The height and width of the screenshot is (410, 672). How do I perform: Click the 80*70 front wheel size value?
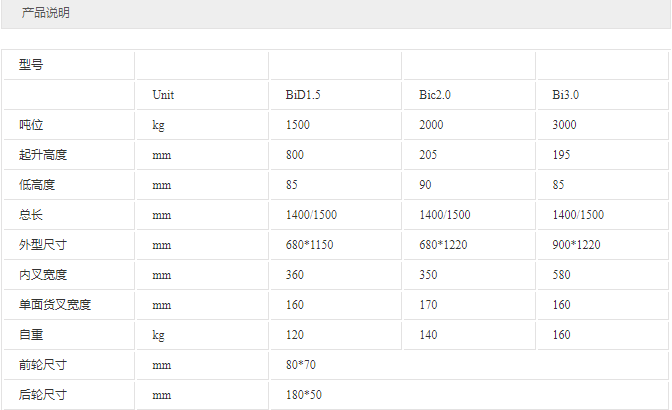click(298, 365)
